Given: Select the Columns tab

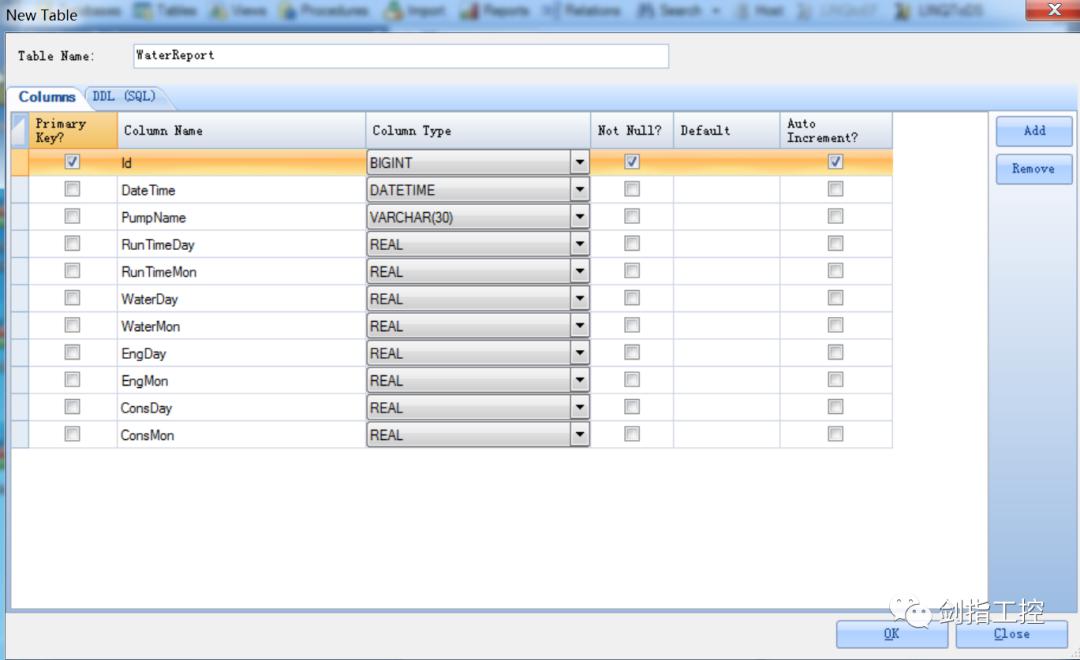Looking at the screenshot, I should point(46,97).
